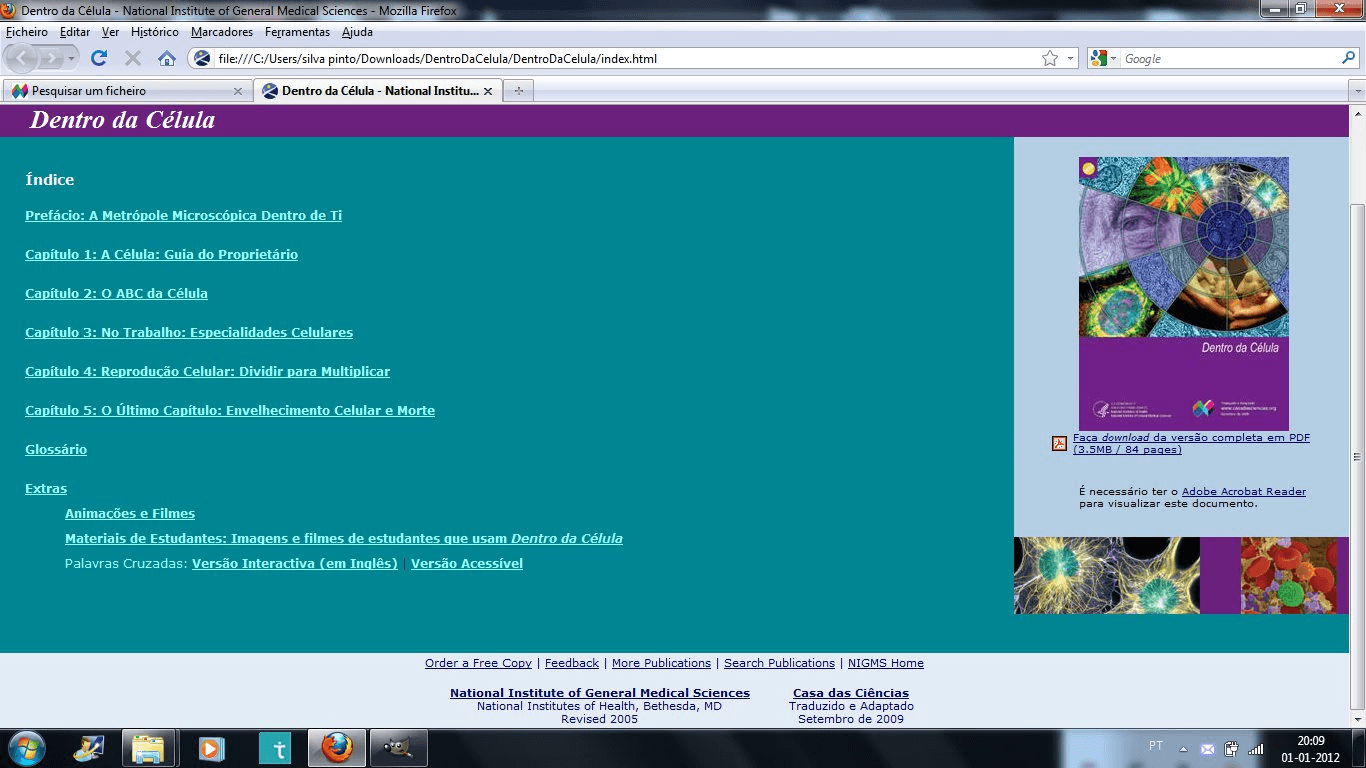Image resolution: width=1366 pixels, height=768 pixels.
Task: Open Capítulo 4: Reprodução Celular link
Action: tap(207, 372)
